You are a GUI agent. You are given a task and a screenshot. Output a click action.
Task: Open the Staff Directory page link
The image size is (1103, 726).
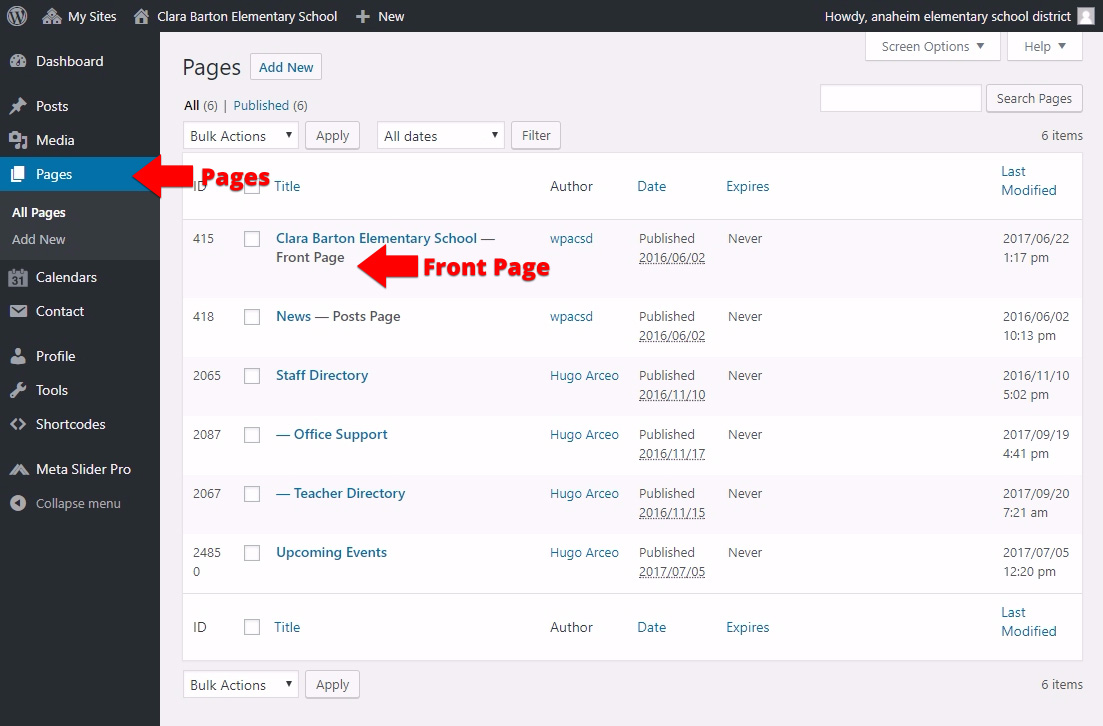(322, 376)
